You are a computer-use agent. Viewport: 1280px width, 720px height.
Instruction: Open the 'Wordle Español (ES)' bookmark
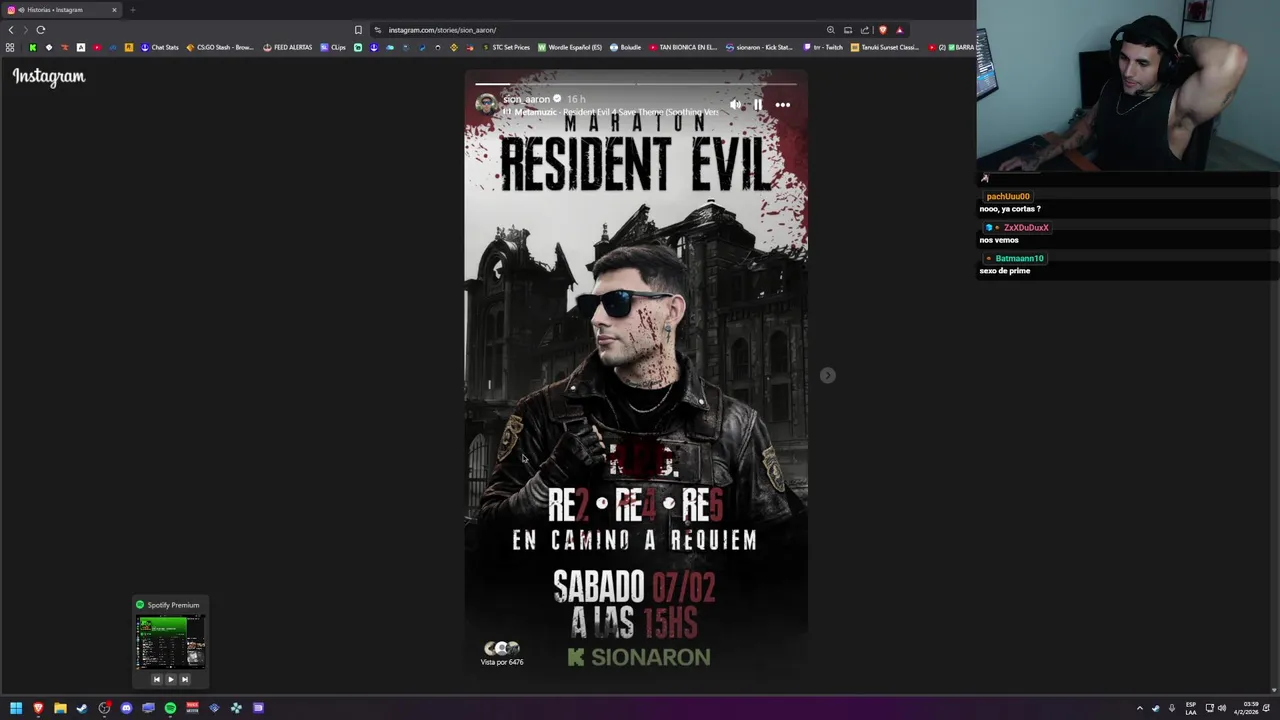pyautogui.click(x=570, y=47)
